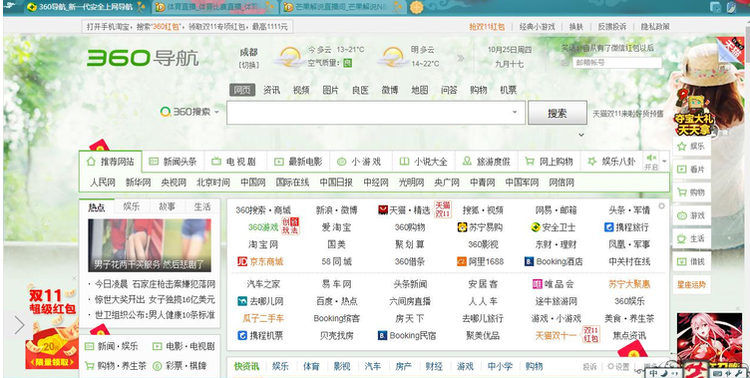Open headline 今日凌晨 石家庄枪击案嫌犯落网

pos(155,284)
